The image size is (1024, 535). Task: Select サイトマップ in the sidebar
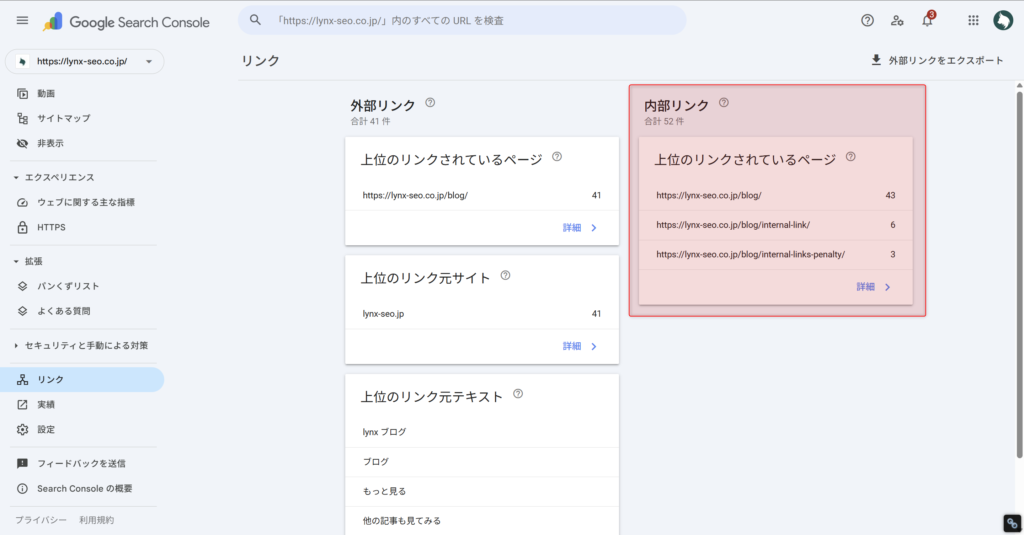63,118
